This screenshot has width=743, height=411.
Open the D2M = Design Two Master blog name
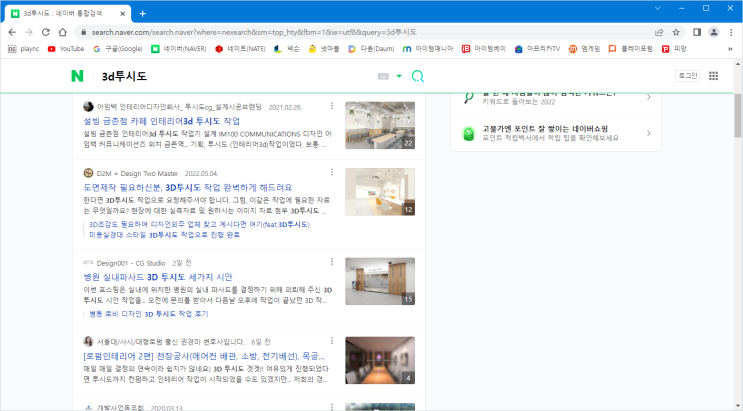[x=137, y=174]
